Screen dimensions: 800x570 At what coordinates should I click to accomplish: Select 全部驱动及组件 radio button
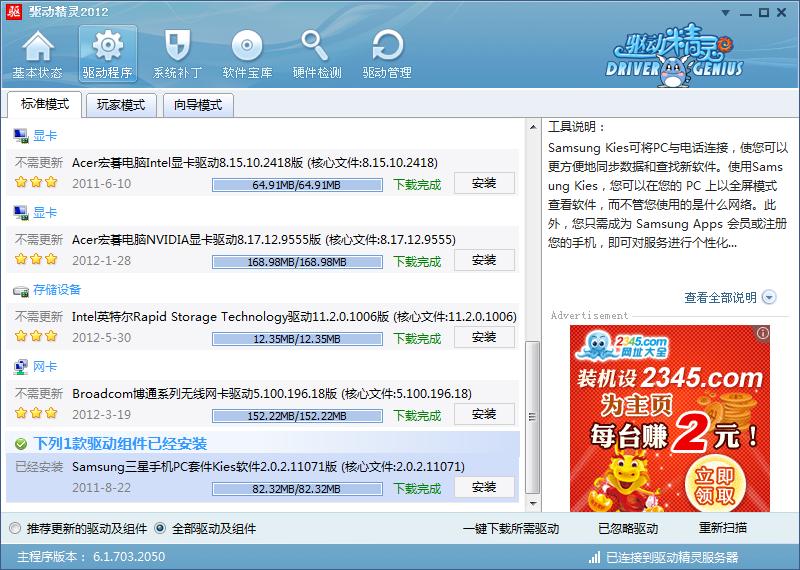pos(159,528)
